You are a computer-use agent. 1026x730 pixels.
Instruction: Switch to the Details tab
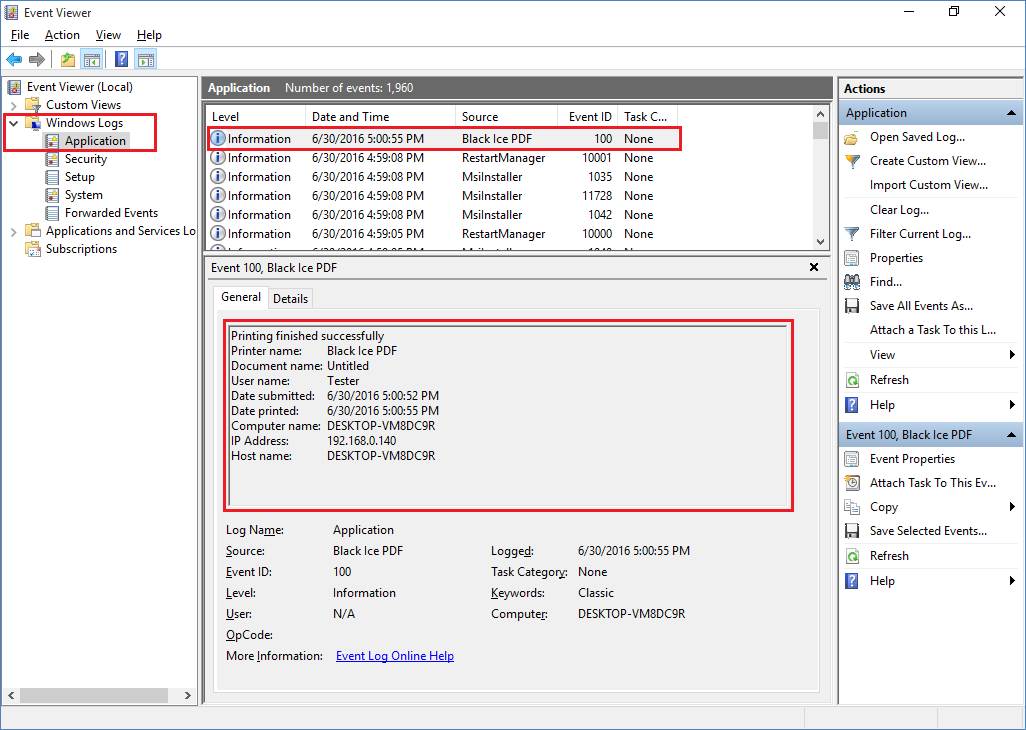click(x=290, y=298)
